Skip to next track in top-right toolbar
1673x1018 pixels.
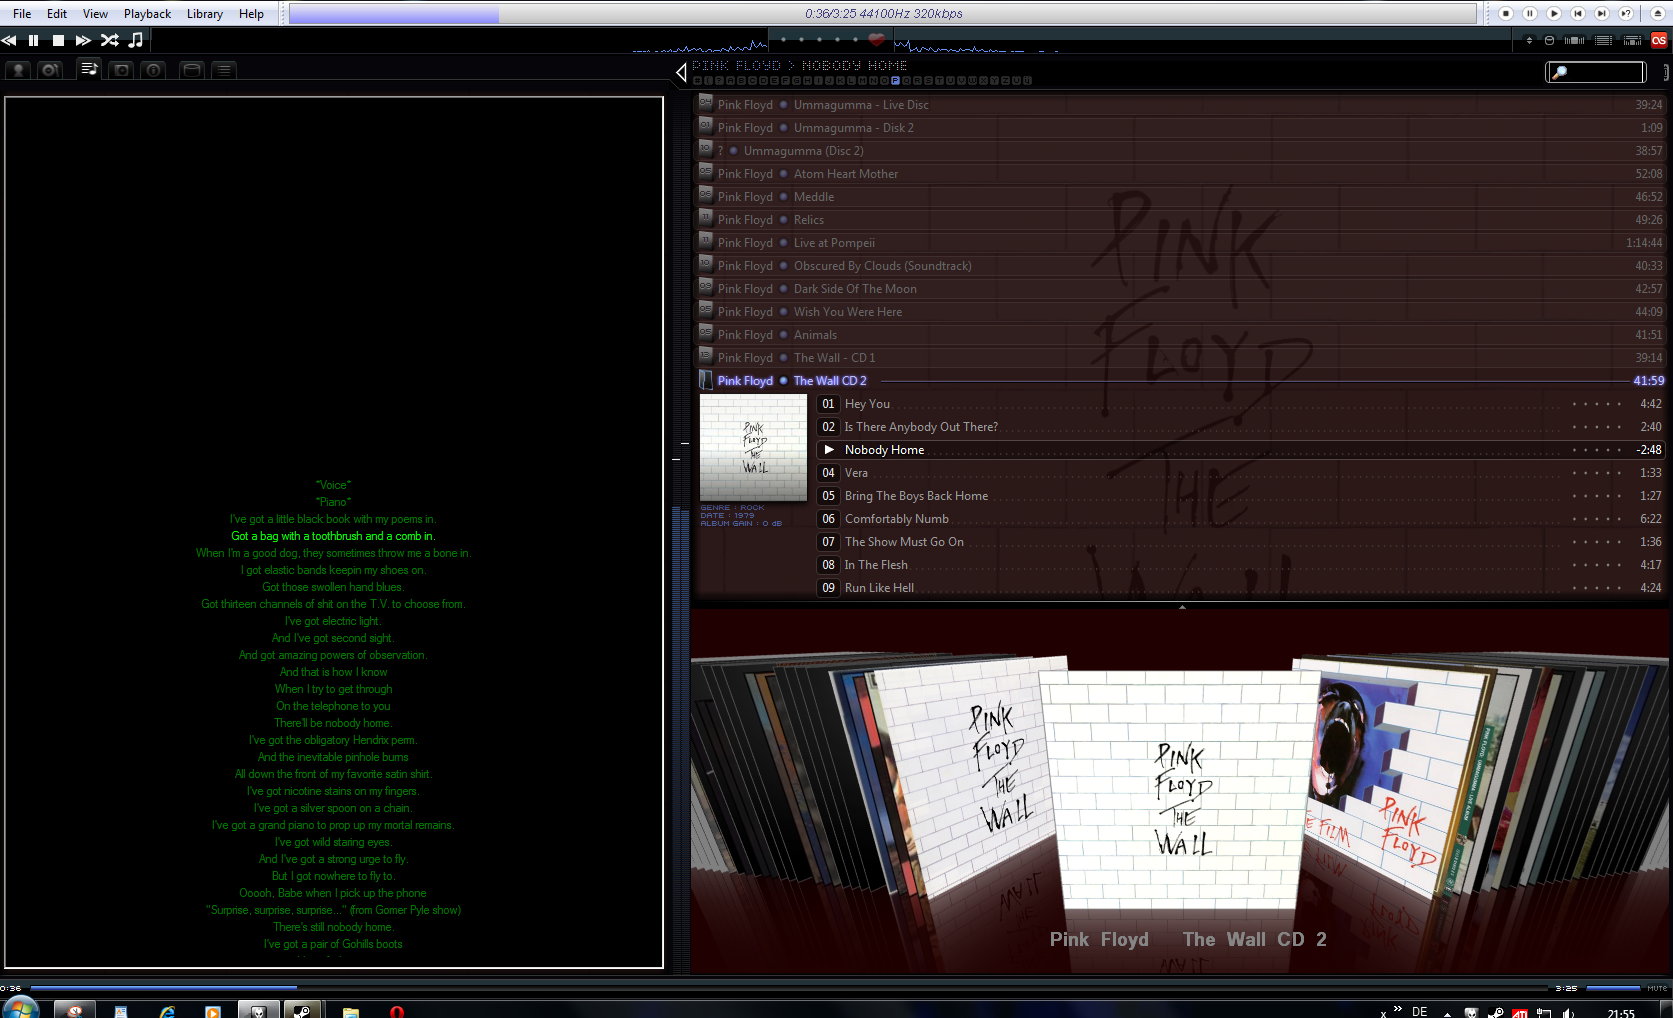tap(1601, 13)
